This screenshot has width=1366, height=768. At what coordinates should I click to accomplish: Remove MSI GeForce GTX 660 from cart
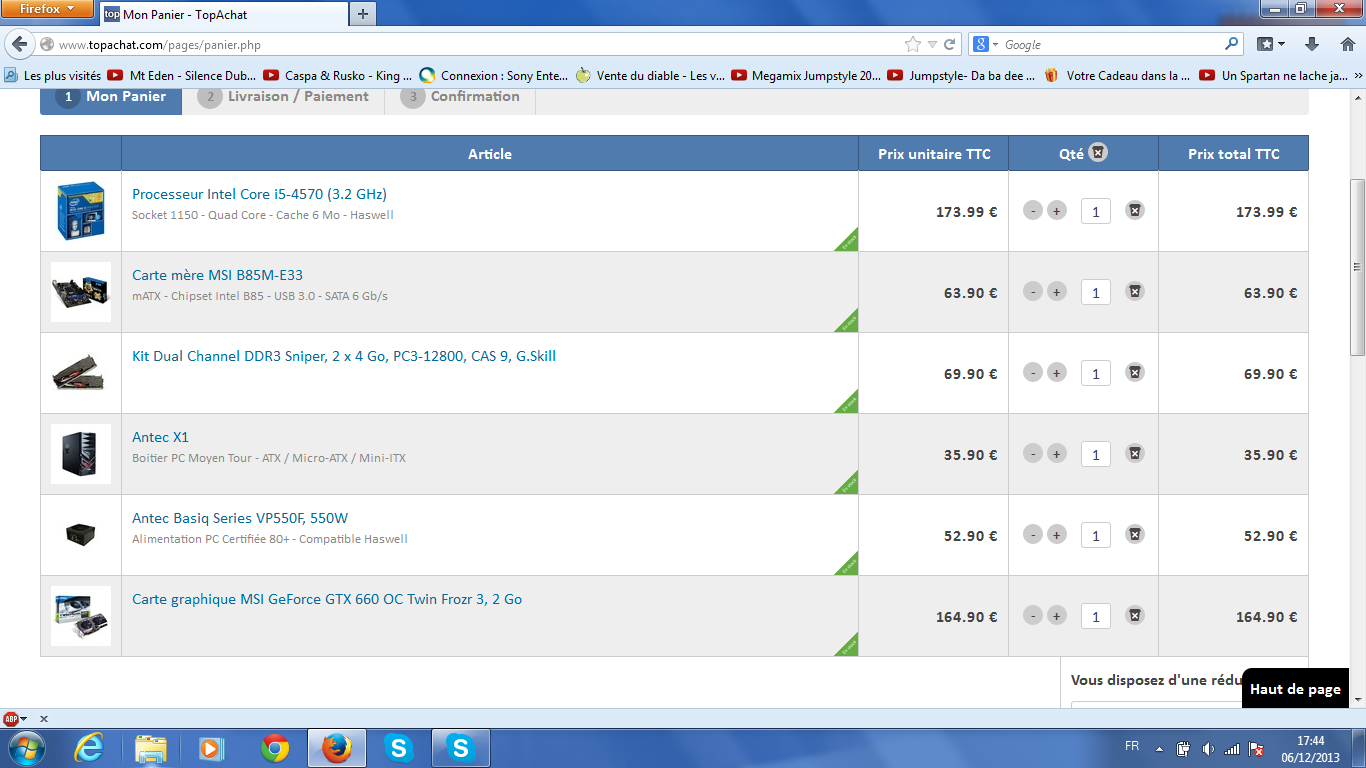point(1134,615)
